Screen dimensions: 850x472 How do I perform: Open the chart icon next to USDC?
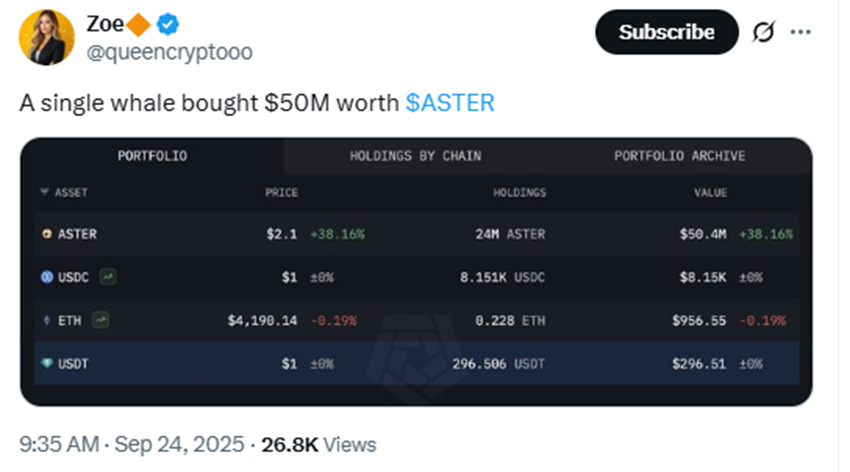pos(108,278)
